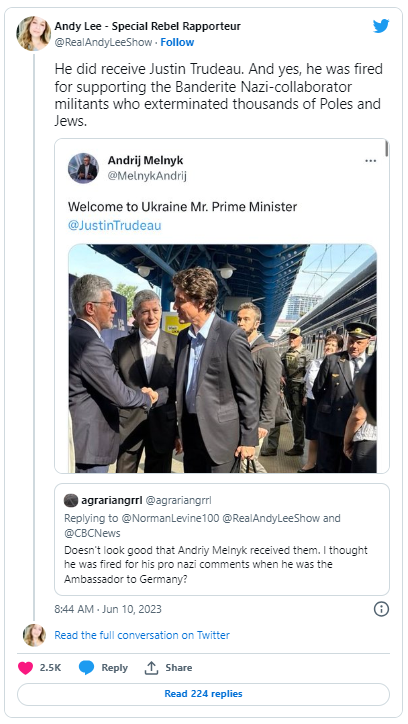
Task: Open the Trudeau handshake photo
Action: (222, 358)
